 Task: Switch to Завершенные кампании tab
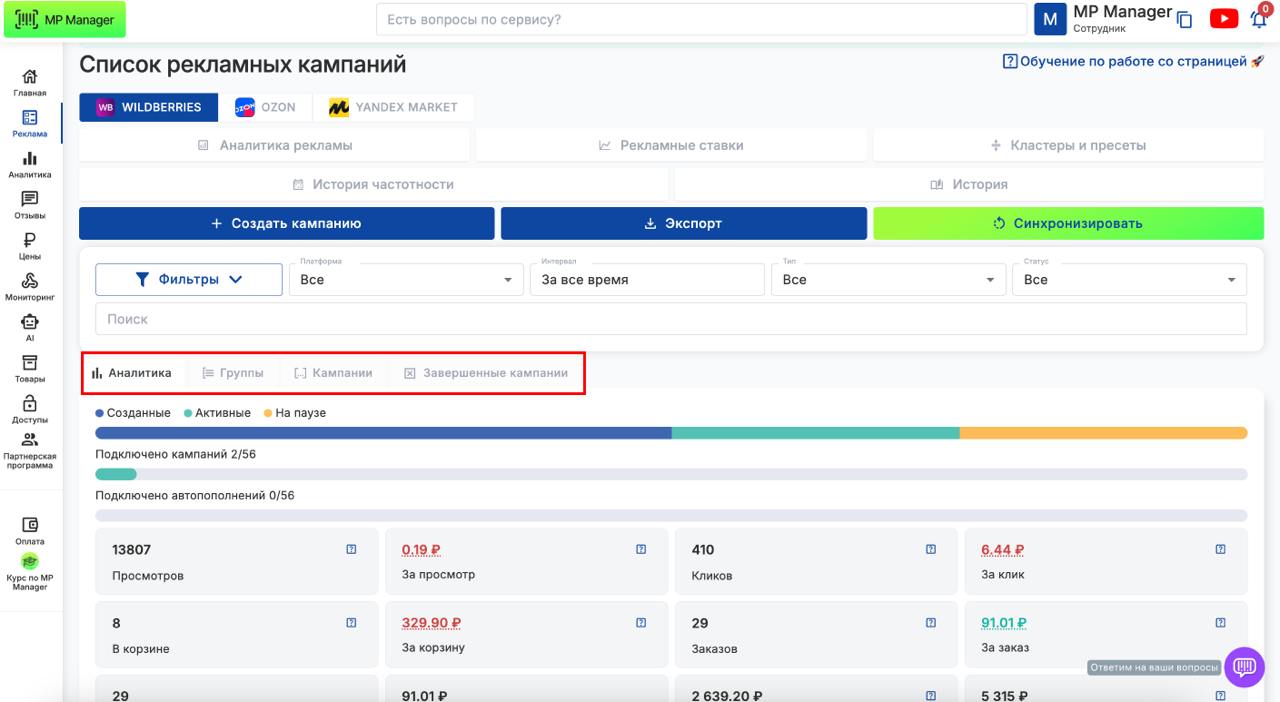pos(486,373)
